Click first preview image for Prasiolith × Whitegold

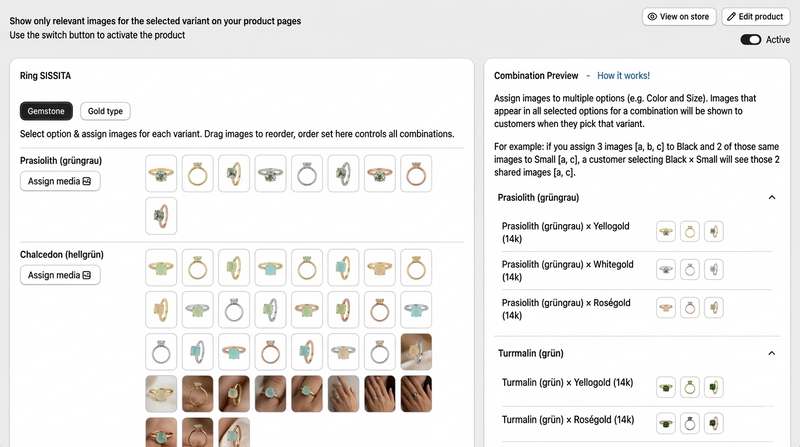(x=665, y=270)
